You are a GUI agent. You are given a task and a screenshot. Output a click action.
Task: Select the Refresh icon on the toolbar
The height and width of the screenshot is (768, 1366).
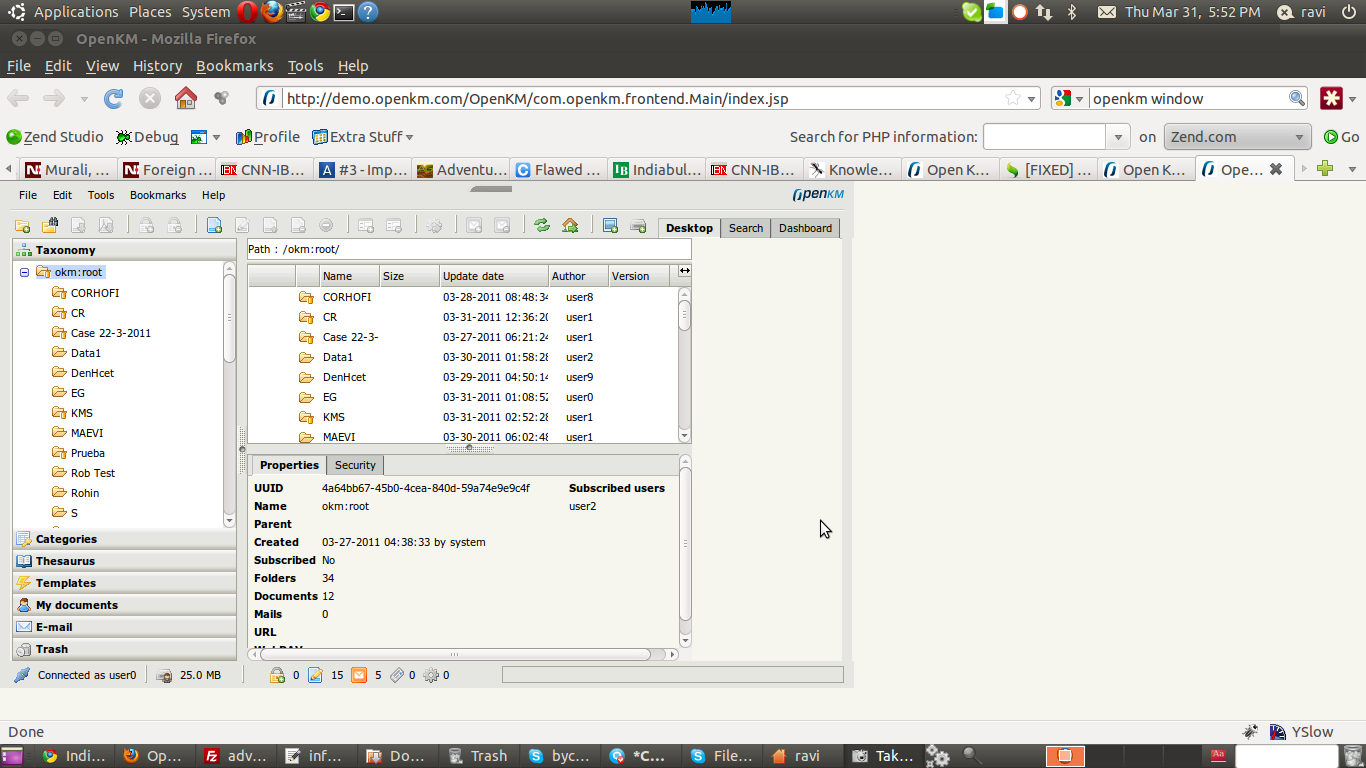pyautogui.click(x=543, y=225)
